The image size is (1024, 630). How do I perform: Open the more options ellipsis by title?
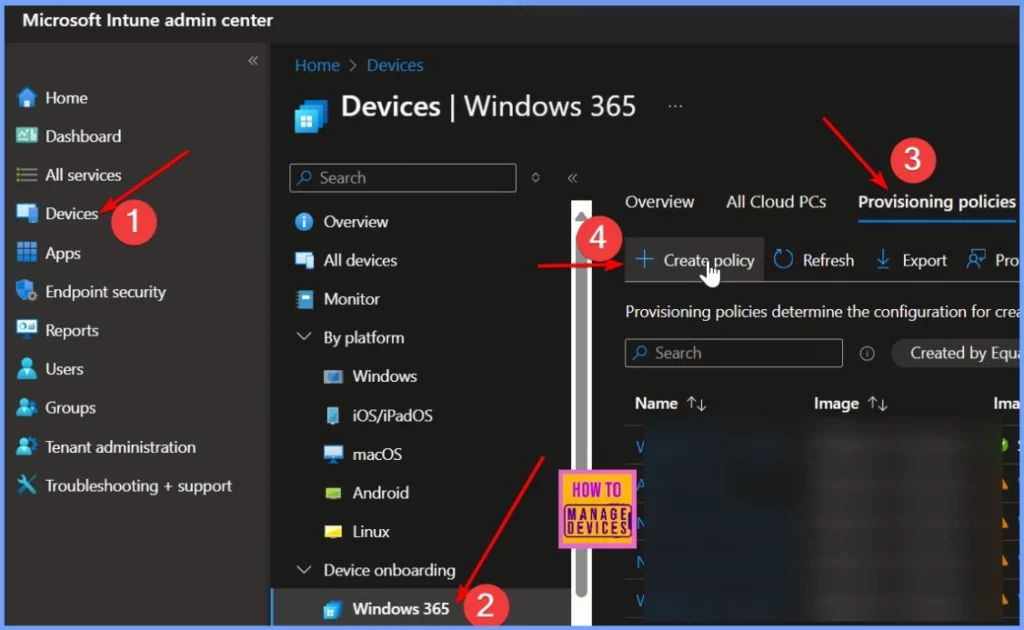click(675, 106)
